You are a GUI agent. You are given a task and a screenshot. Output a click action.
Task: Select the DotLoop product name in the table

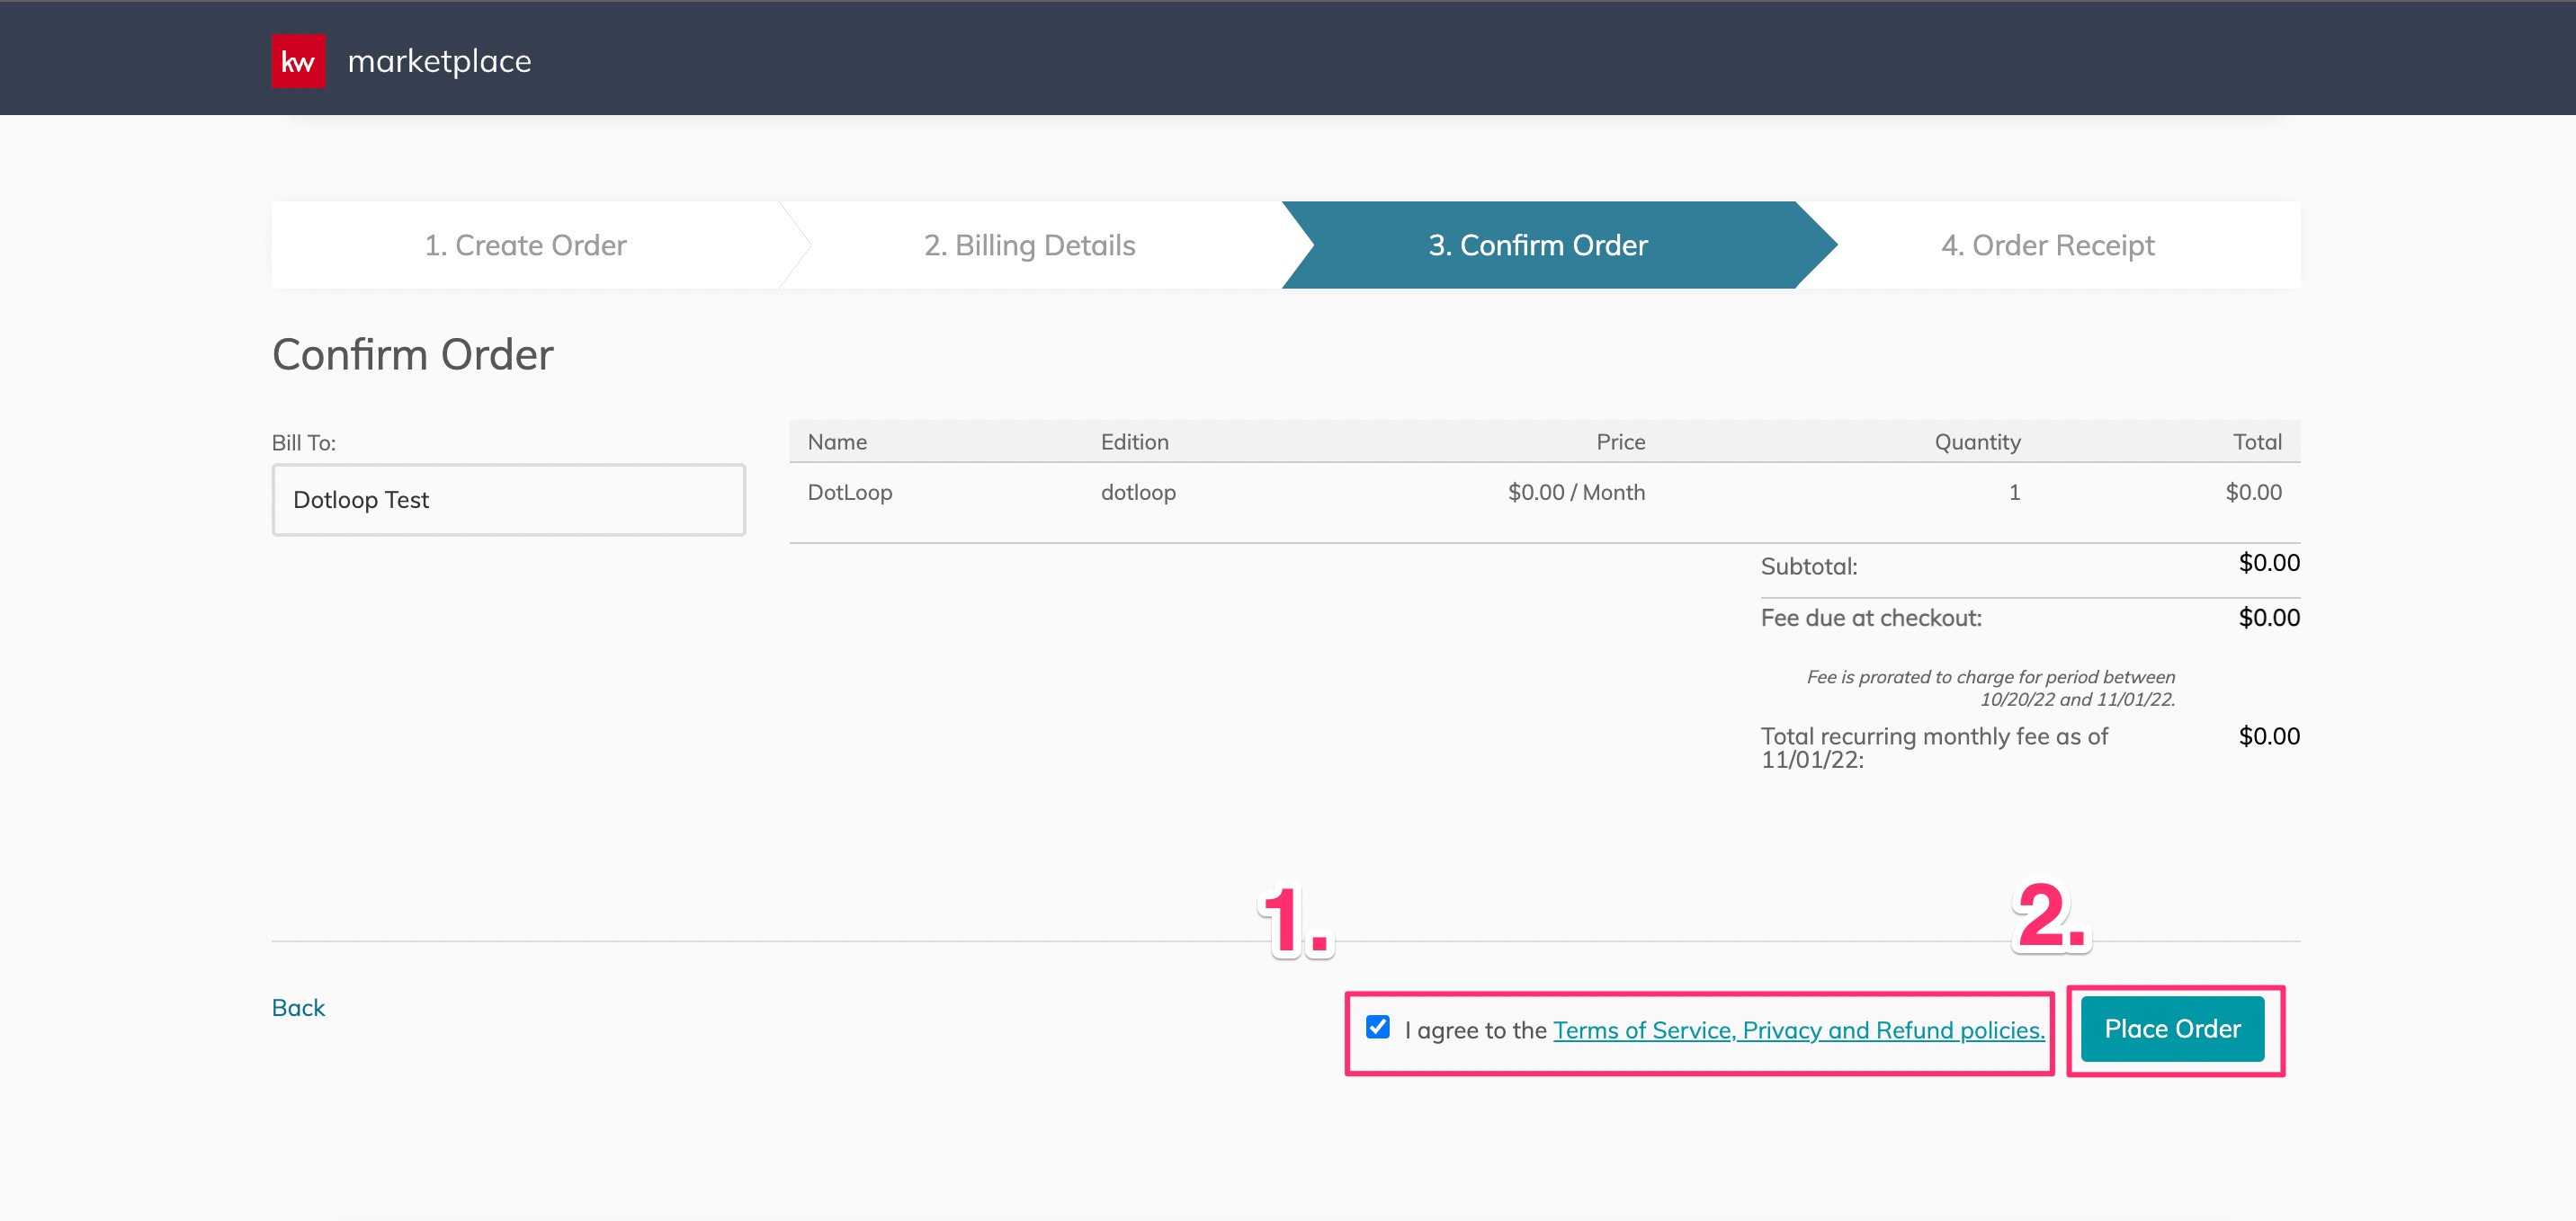849,492
